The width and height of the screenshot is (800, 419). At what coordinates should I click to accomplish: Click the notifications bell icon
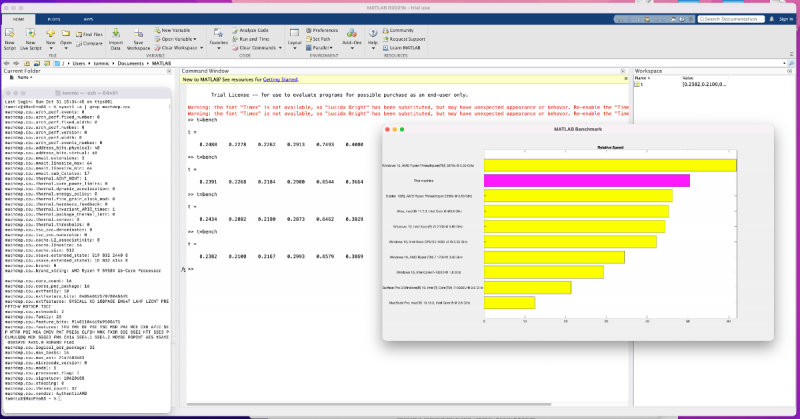(x=773, y=18)
